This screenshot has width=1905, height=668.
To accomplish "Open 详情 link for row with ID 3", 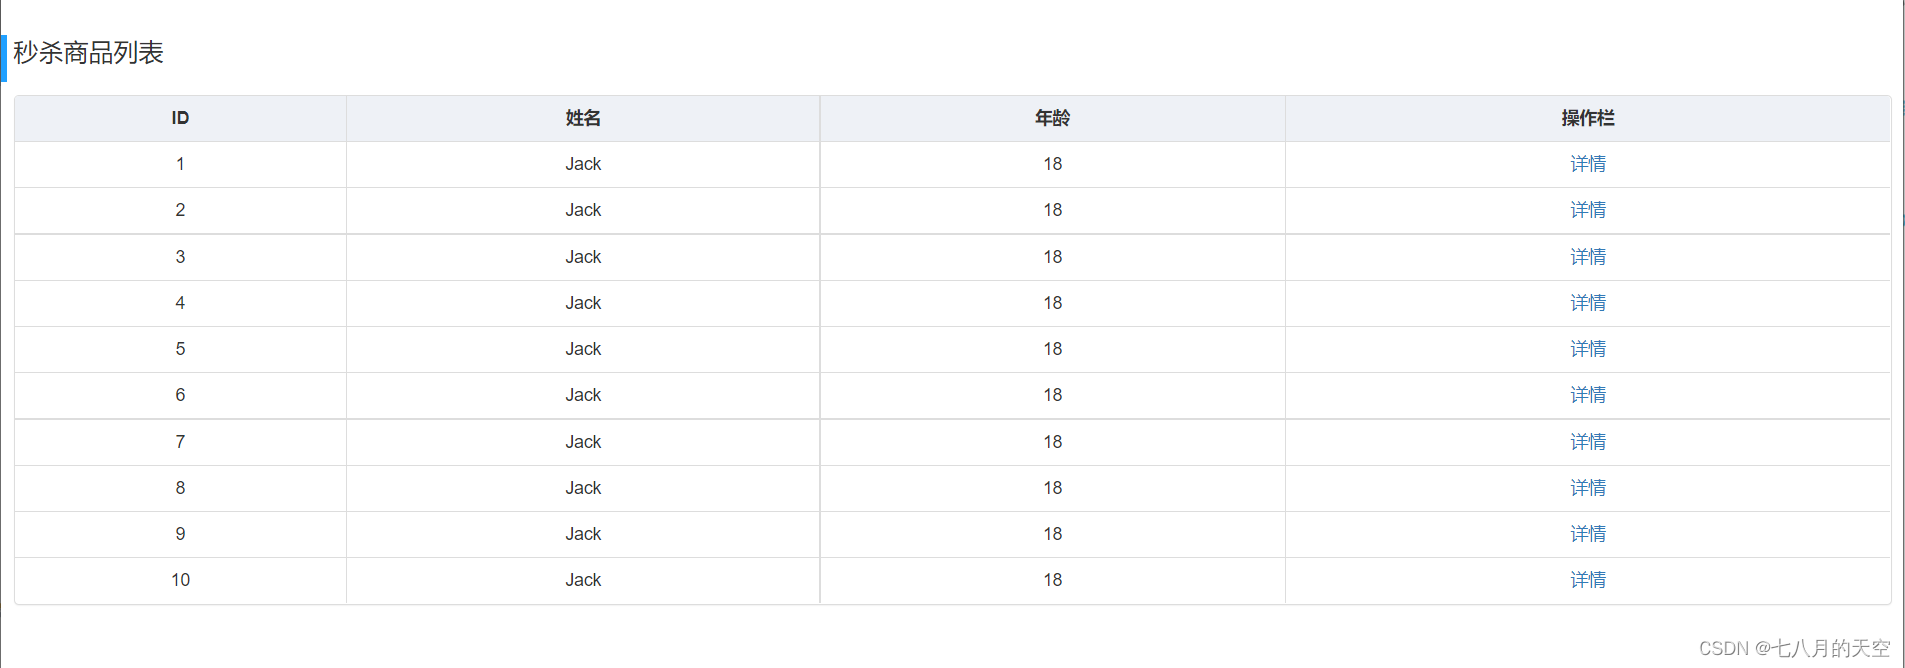I will [x=1587, y=257].
